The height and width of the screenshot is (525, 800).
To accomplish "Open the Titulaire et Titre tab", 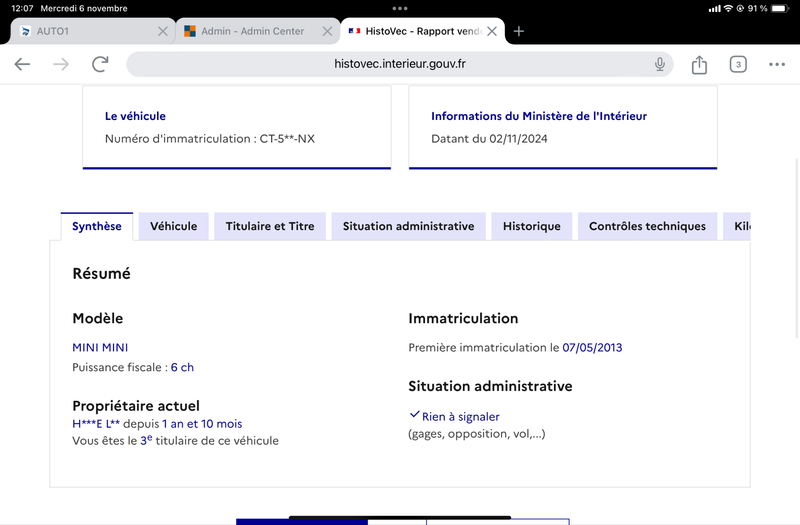I will [x=270, y=227].
